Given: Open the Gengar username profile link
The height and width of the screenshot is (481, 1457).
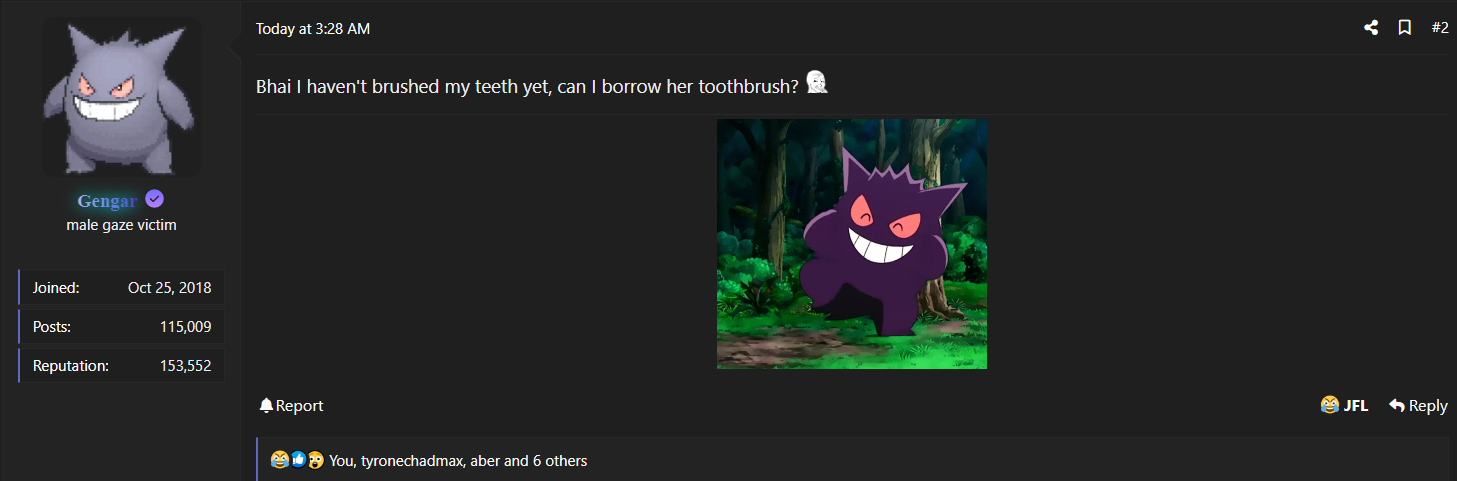Looking at the screenshot, I should coord(107,200).
